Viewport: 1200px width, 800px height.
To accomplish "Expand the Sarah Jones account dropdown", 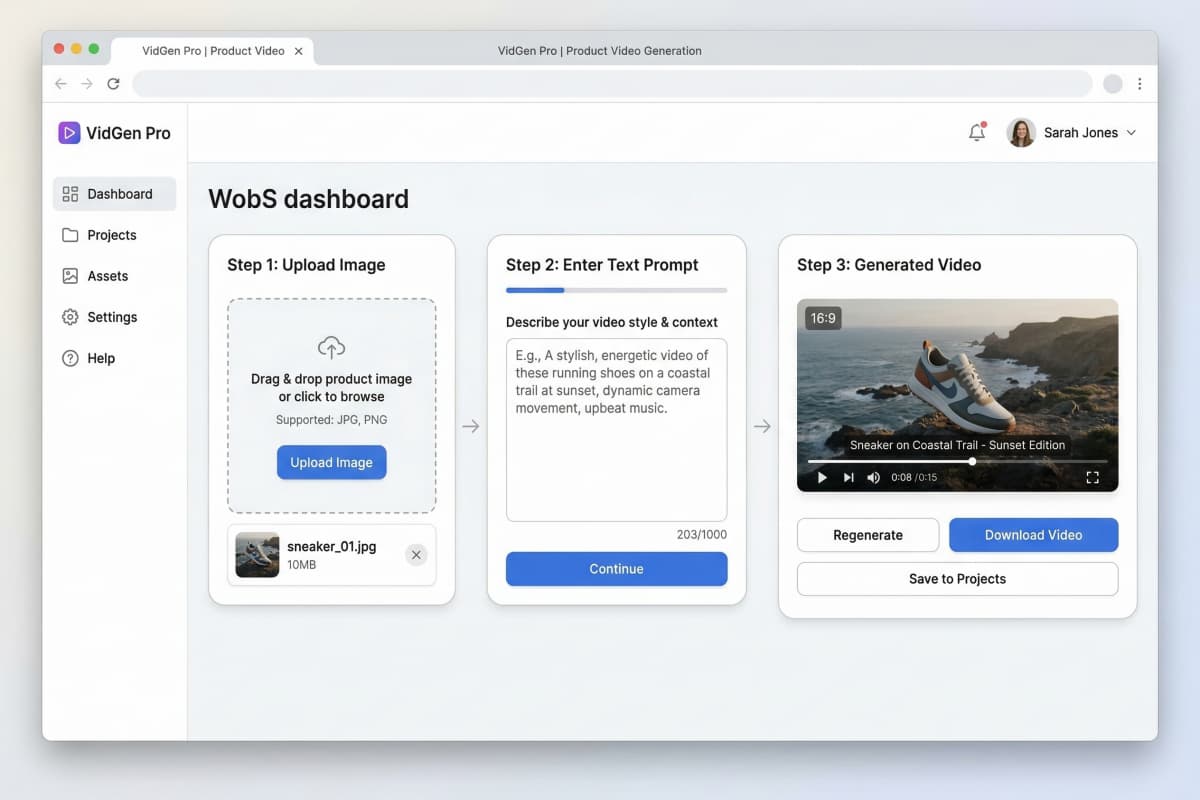I will 1131,133.
